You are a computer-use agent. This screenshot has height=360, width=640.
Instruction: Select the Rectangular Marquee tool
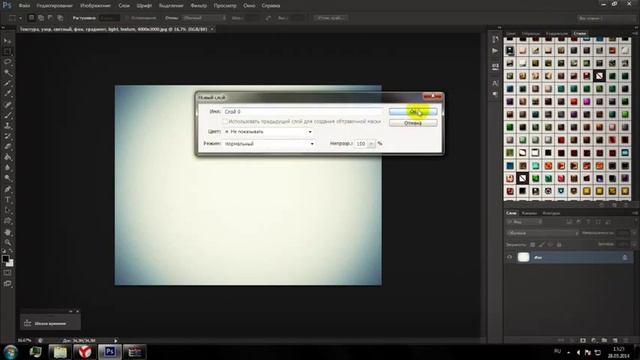7,52
